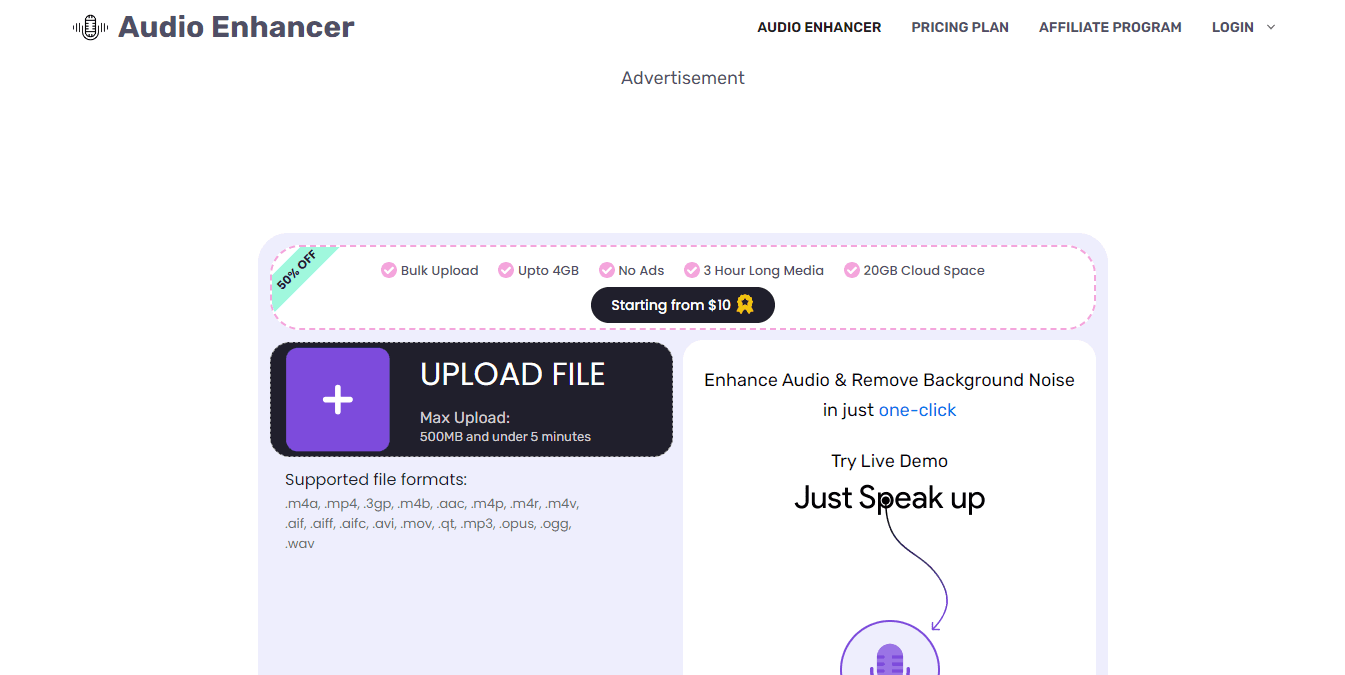The height and width of the screenshot is (675, 1345).
Task: Click the microphone logo icon
Action: pos(90,27)
